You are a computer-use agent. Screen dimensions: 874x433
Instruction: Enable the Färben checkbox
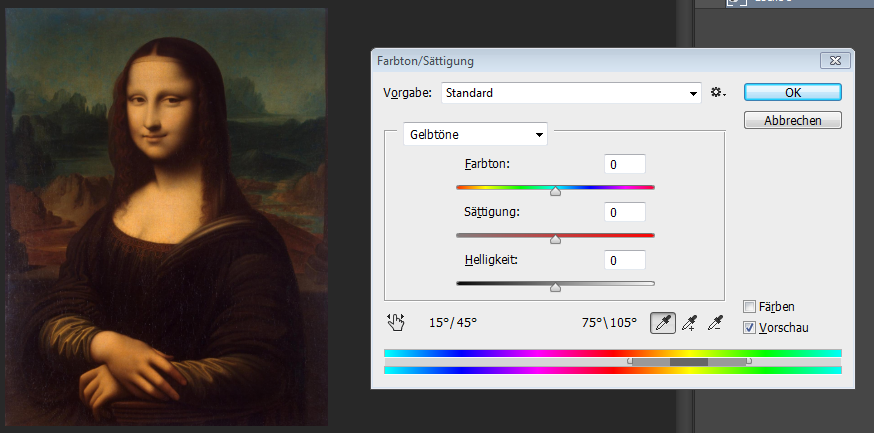point(750,306)
